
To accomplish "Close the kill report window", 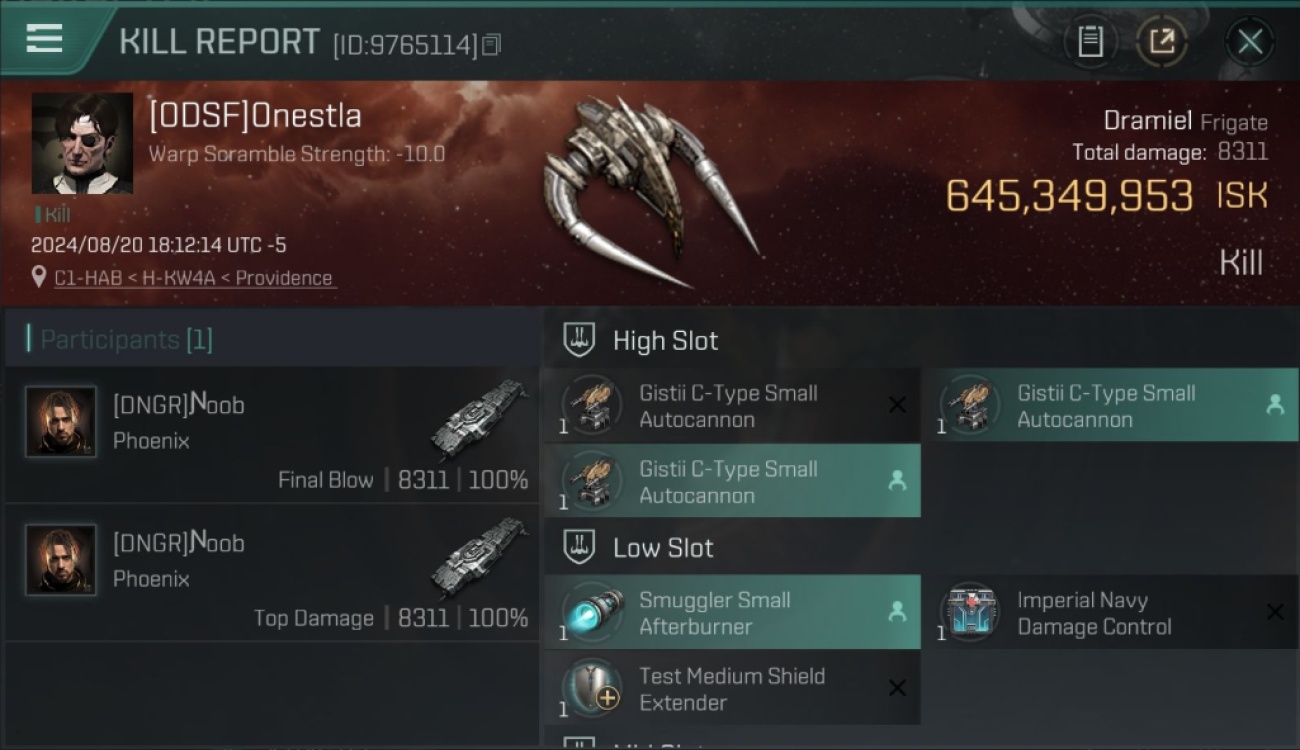I will (1249, 41).
